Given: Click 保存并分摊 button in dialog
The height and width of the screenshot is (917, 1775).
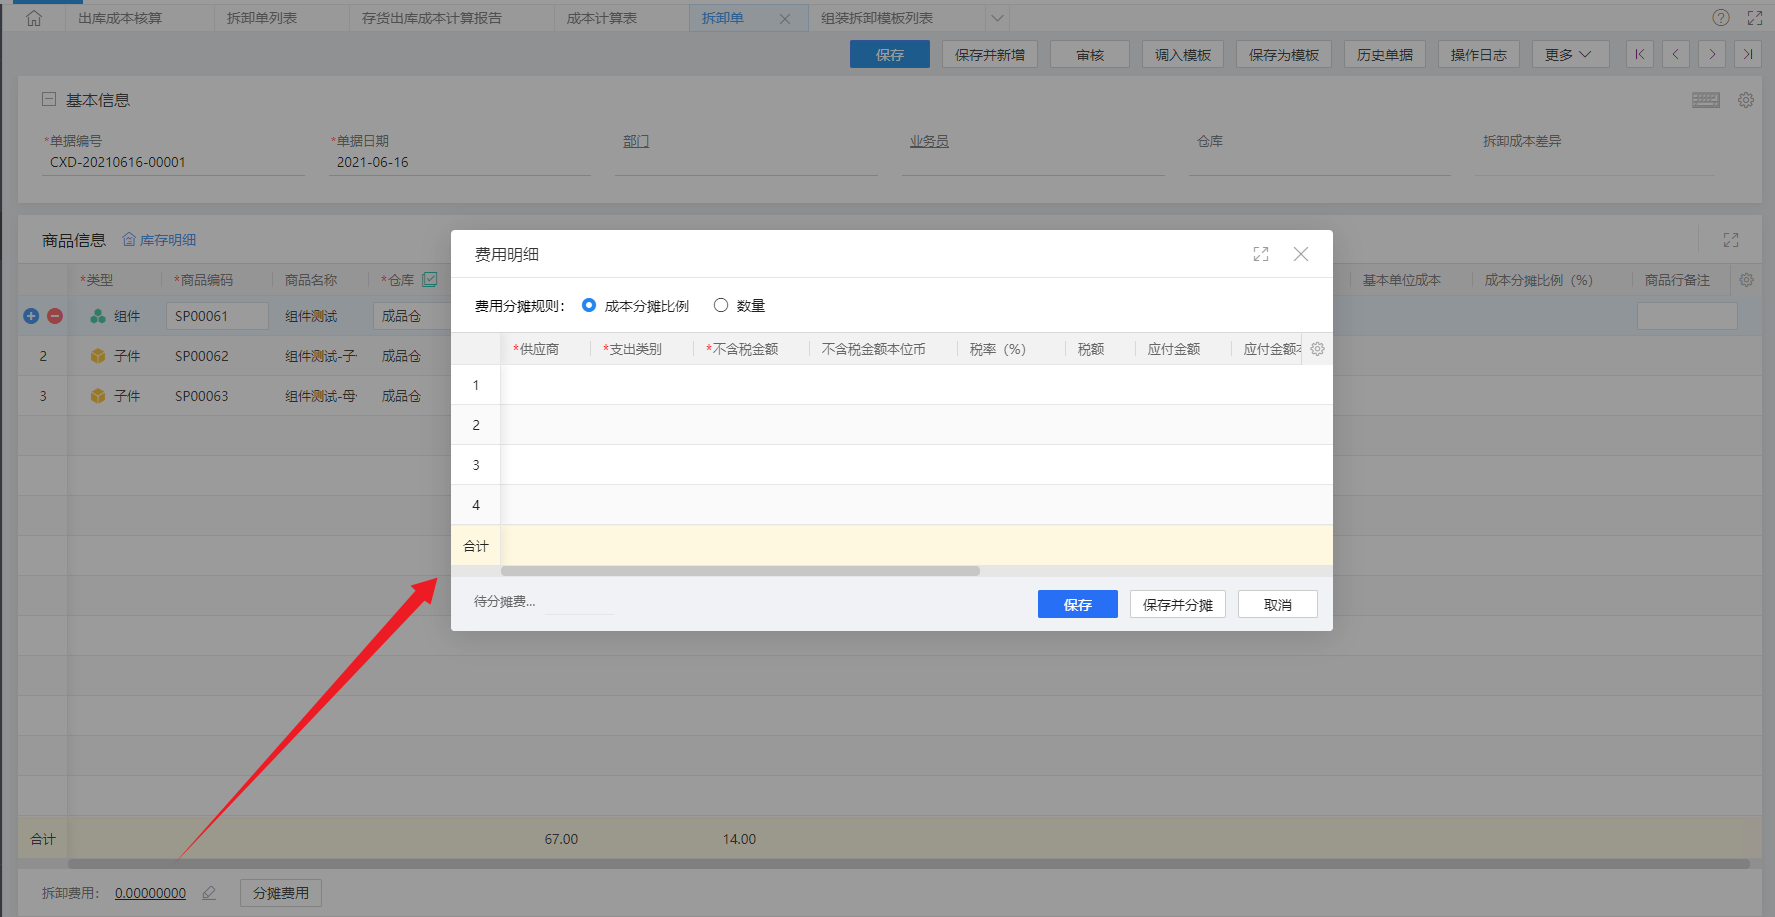Looking at the screenshot, I should pos(1177,604).
